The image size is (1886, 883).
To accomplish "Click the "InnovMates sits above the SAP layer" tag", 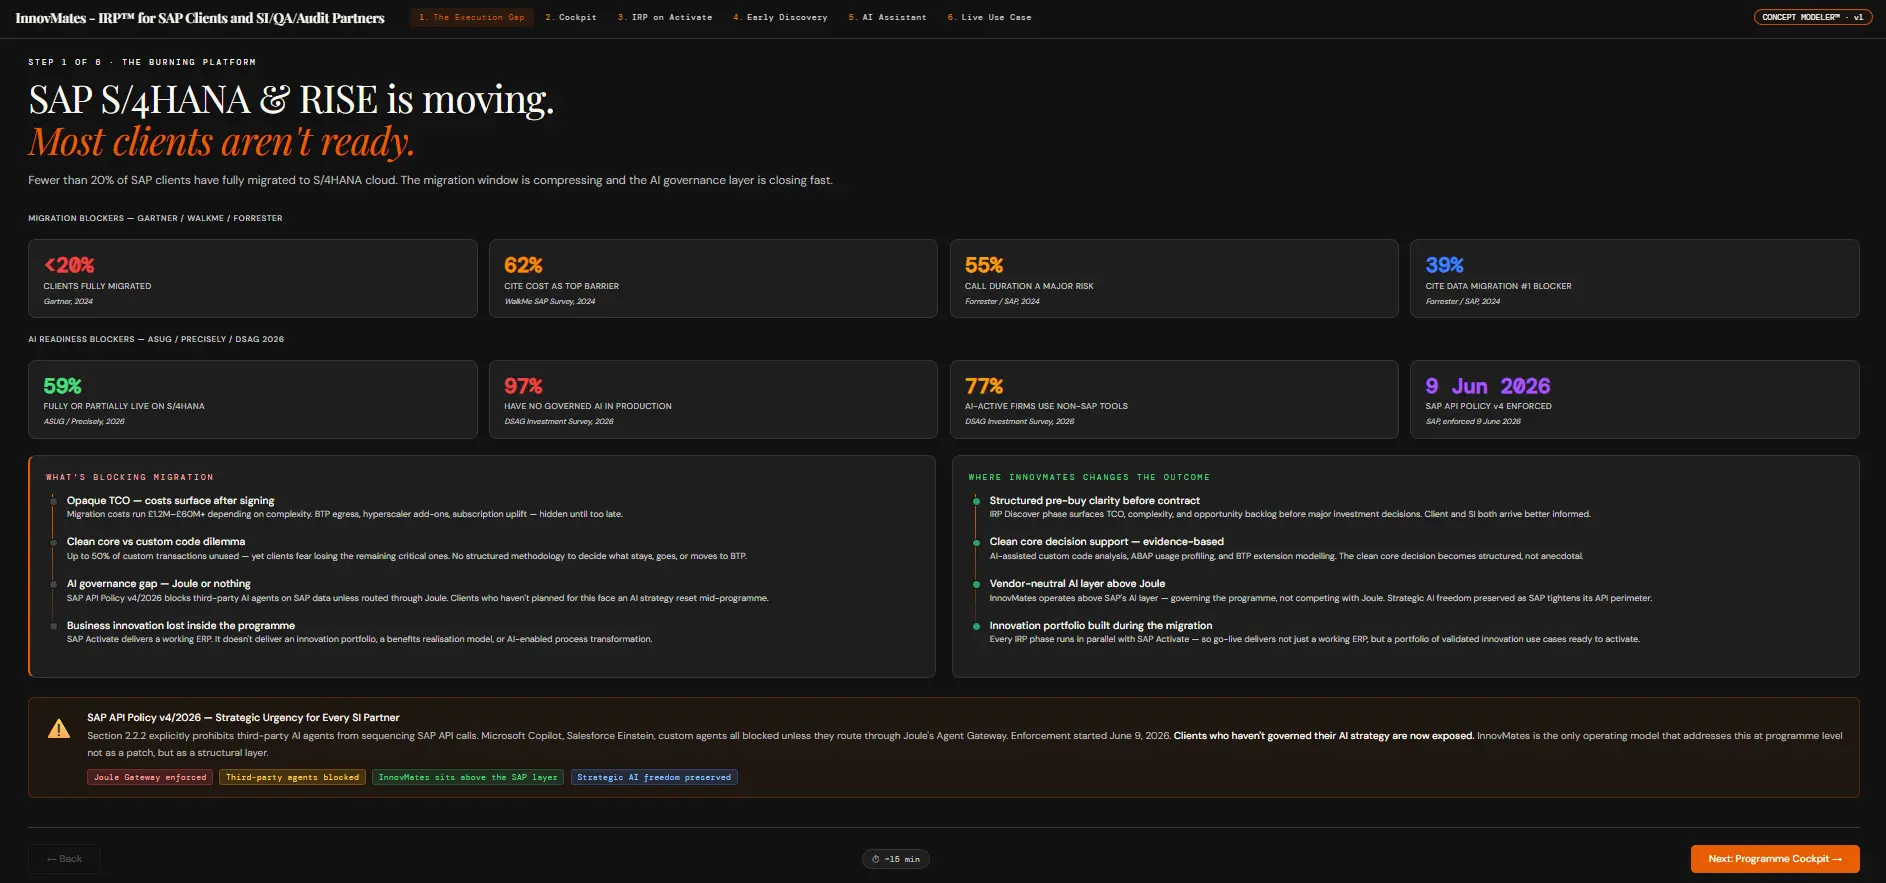I will (x=468, y=777).
